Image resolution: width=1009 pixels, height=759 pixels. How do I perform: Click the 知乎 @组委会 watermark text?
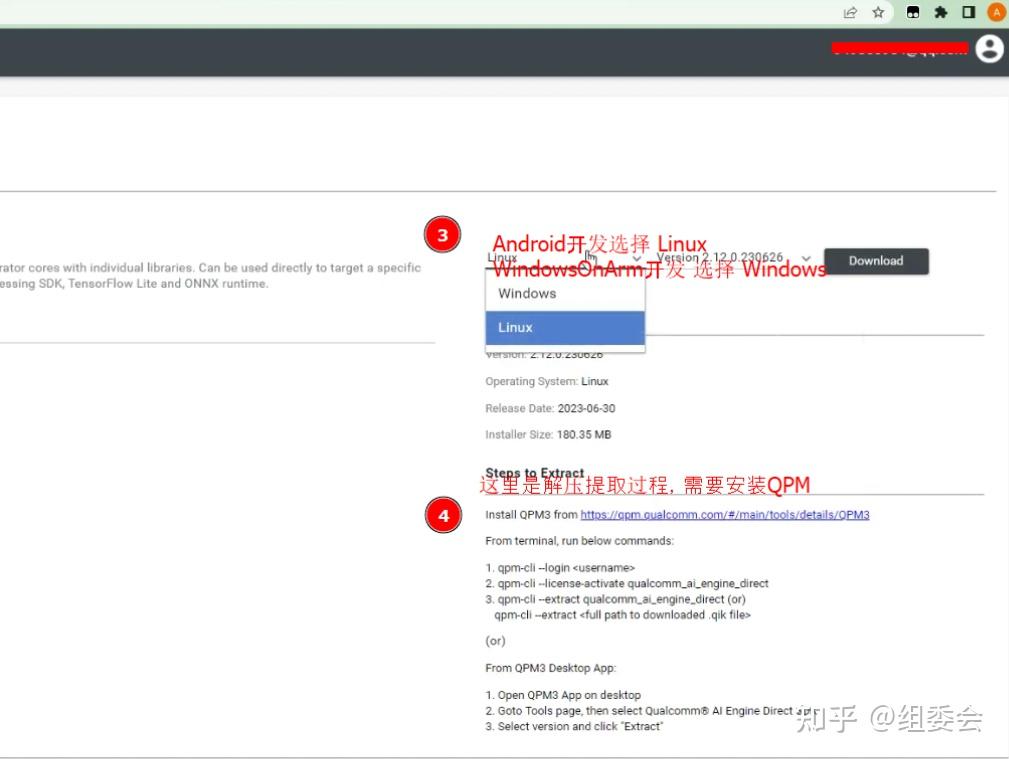888,718
